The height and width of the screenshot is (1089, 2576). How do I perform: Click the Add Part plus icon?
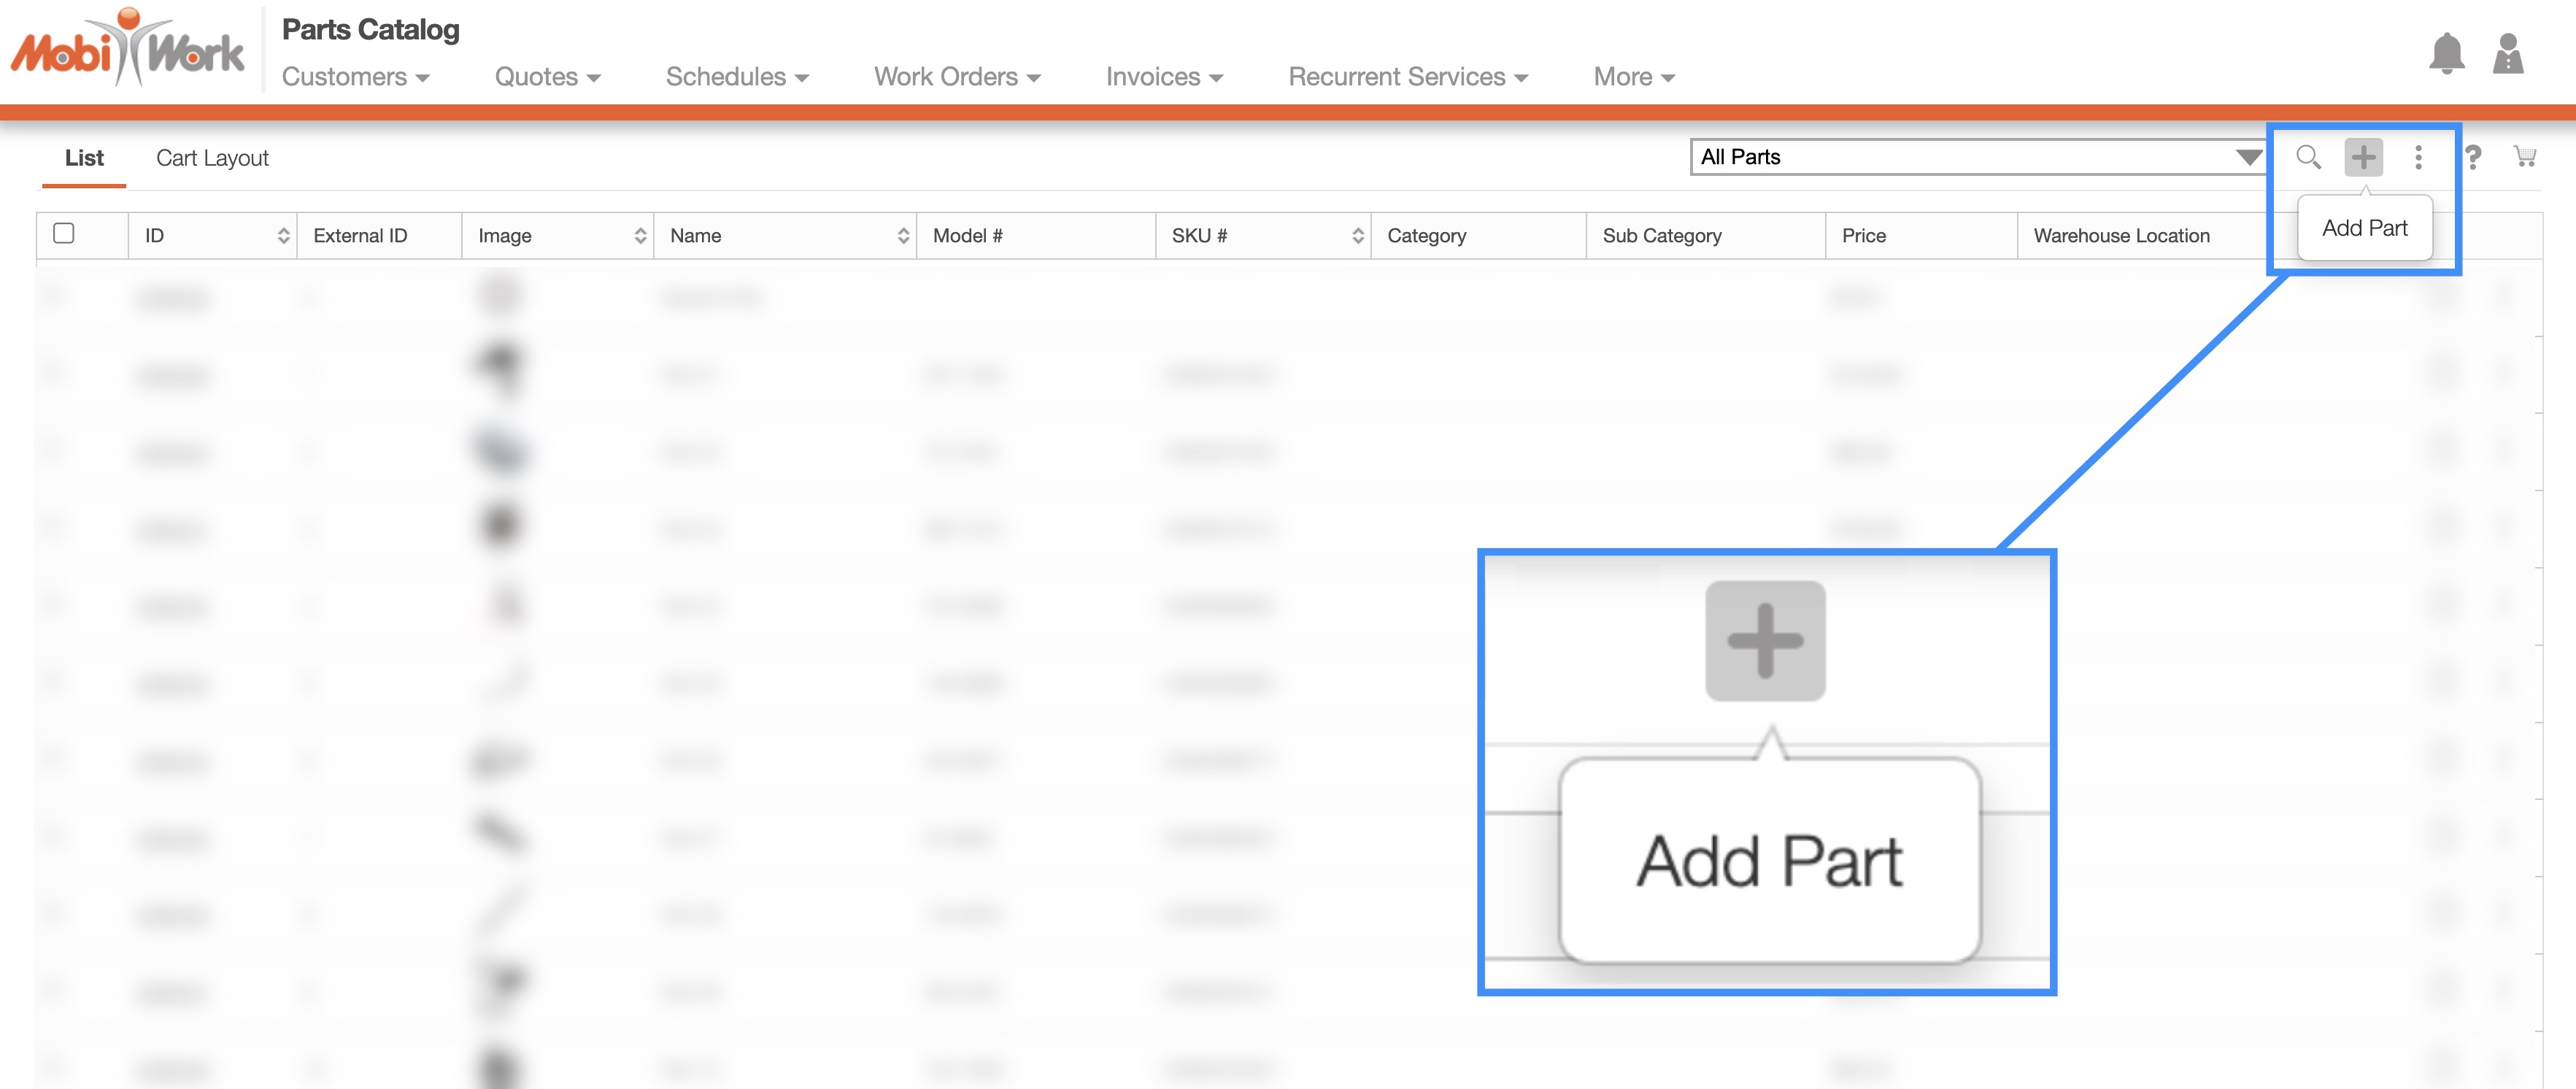click(2363, 157)
